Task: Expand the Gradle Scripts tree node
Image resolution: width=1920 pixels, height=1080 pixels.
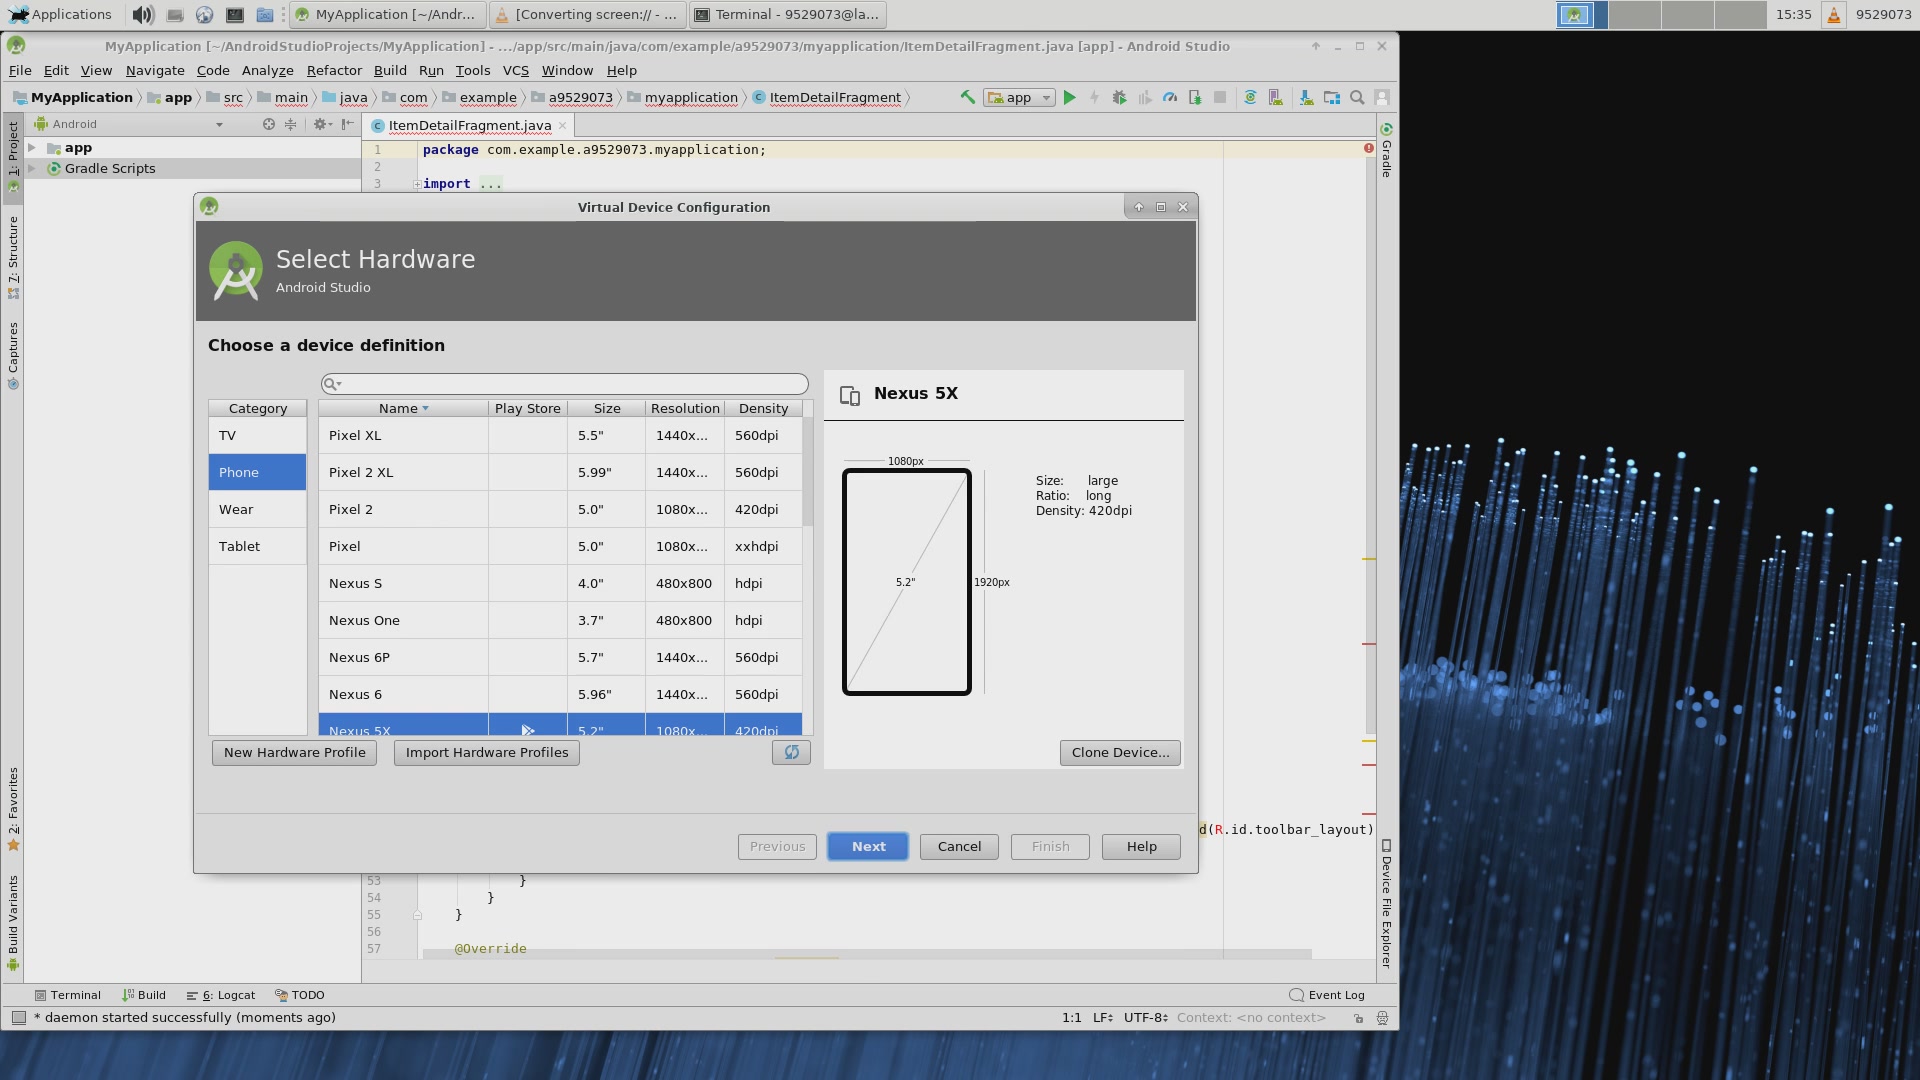Action: pyautogui.click(x=32, y=168)
